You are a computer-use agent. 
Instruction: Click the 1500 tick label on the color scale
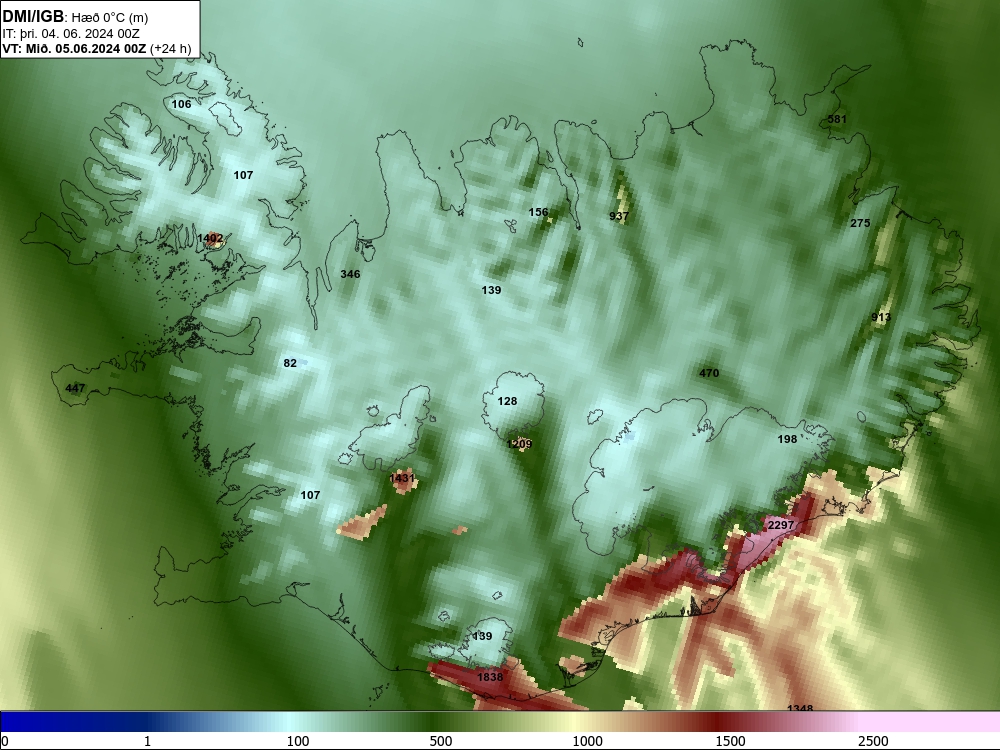coord(730,741)
